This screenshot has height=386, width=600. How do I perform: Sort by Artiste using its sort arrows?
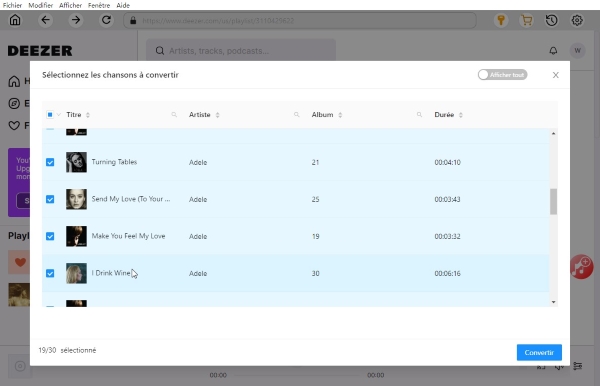click(x=217, y=115)
